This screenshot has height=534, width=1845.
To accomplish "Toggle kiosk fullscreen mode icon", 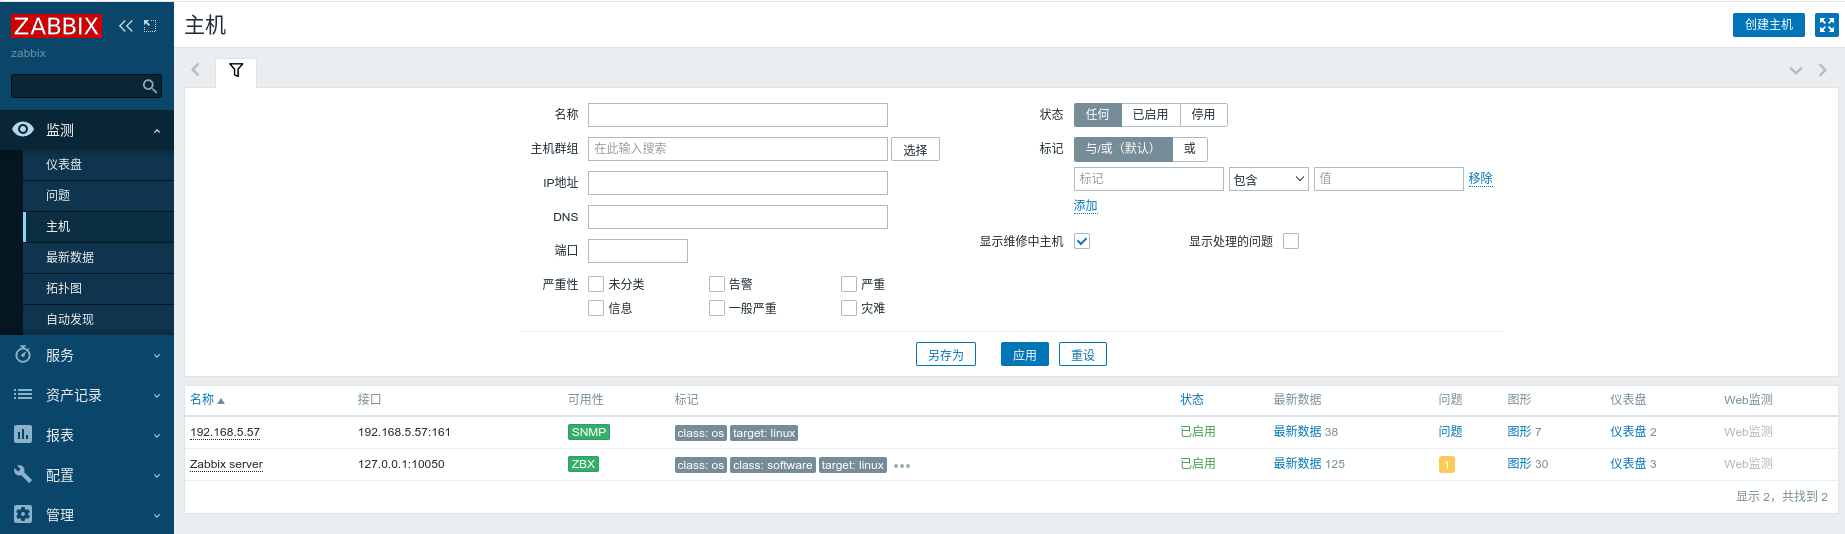I will pyautogui.click(x=1827, y=25).
